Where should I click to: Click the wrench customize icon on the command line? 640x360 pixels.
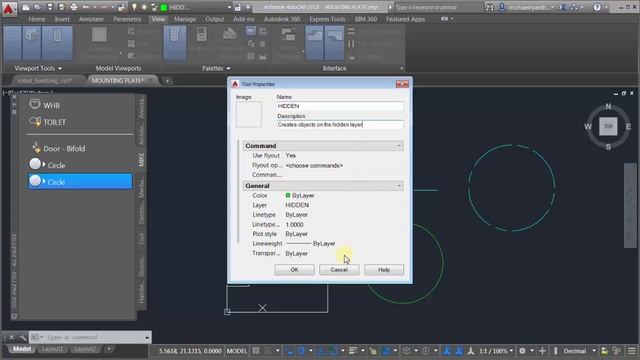coord(23,337)
